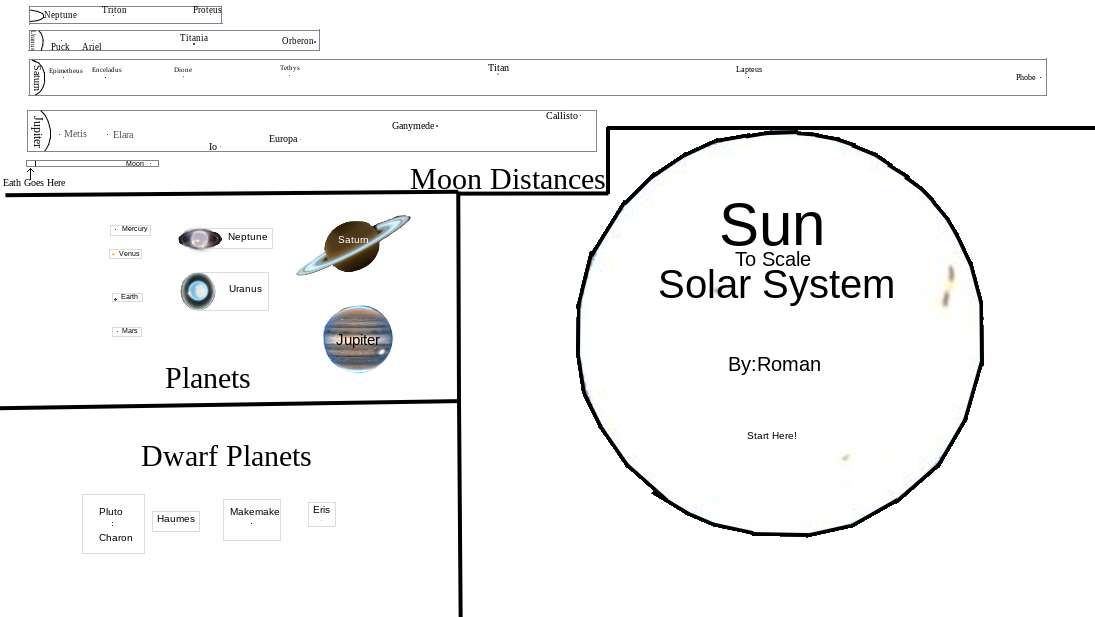Select the Uranus planet image
The width and height of the screenshot is (1095, 617).
(199, 290)
